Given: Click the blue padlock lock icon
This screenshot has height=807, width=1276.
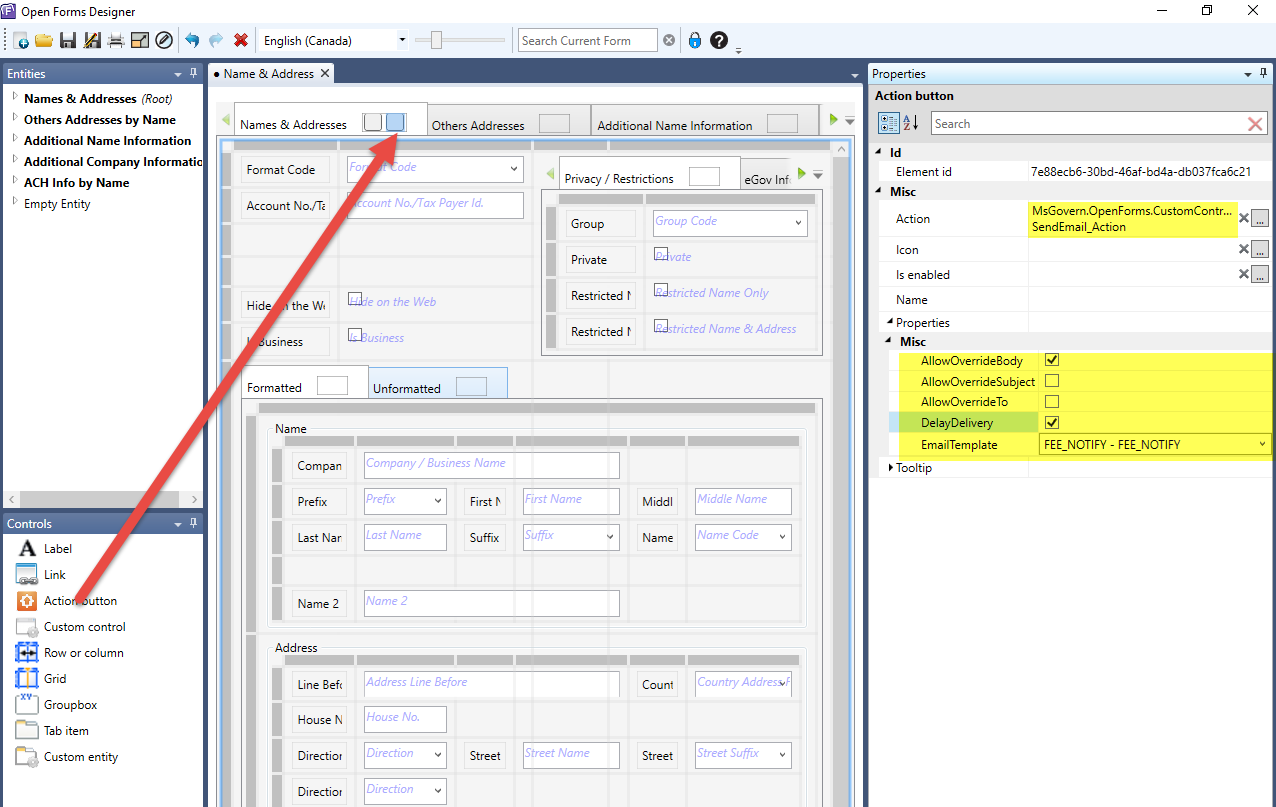Looking at the screenshot, I should point(695,41).
